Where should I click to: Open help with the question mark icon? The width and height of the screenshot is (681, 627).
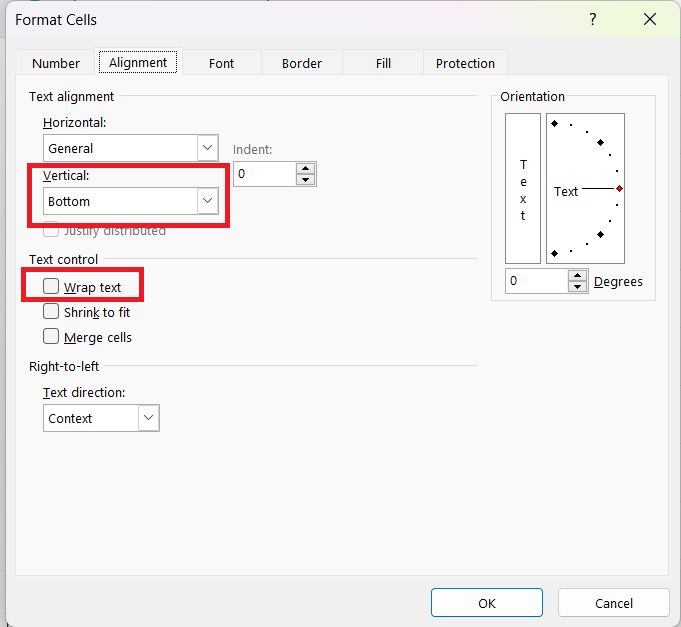tap(593, 19)
